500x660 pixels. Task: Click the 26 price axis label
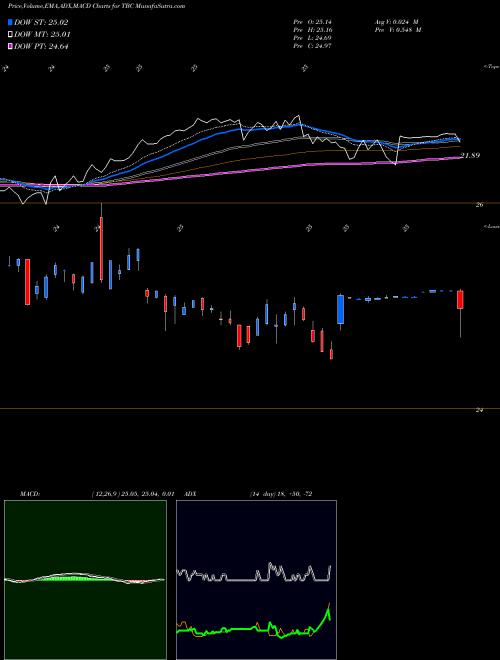(x=479, y=205)
